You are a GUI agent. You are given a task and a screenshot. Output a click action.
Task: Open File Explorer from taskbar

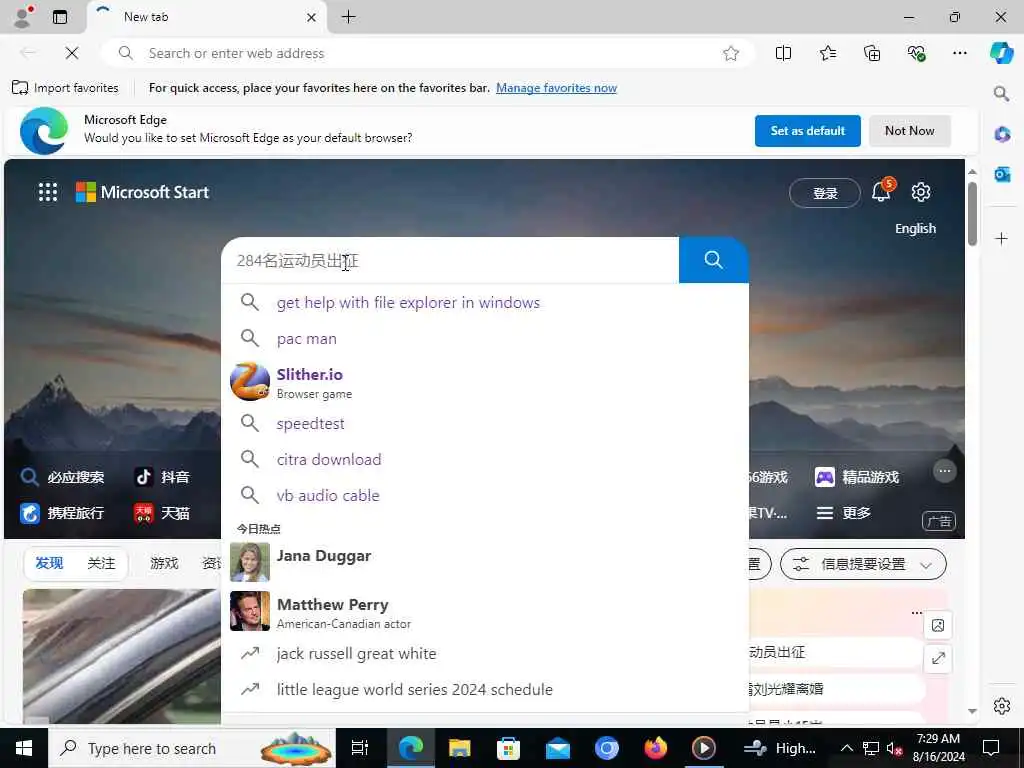click(460, 748)
